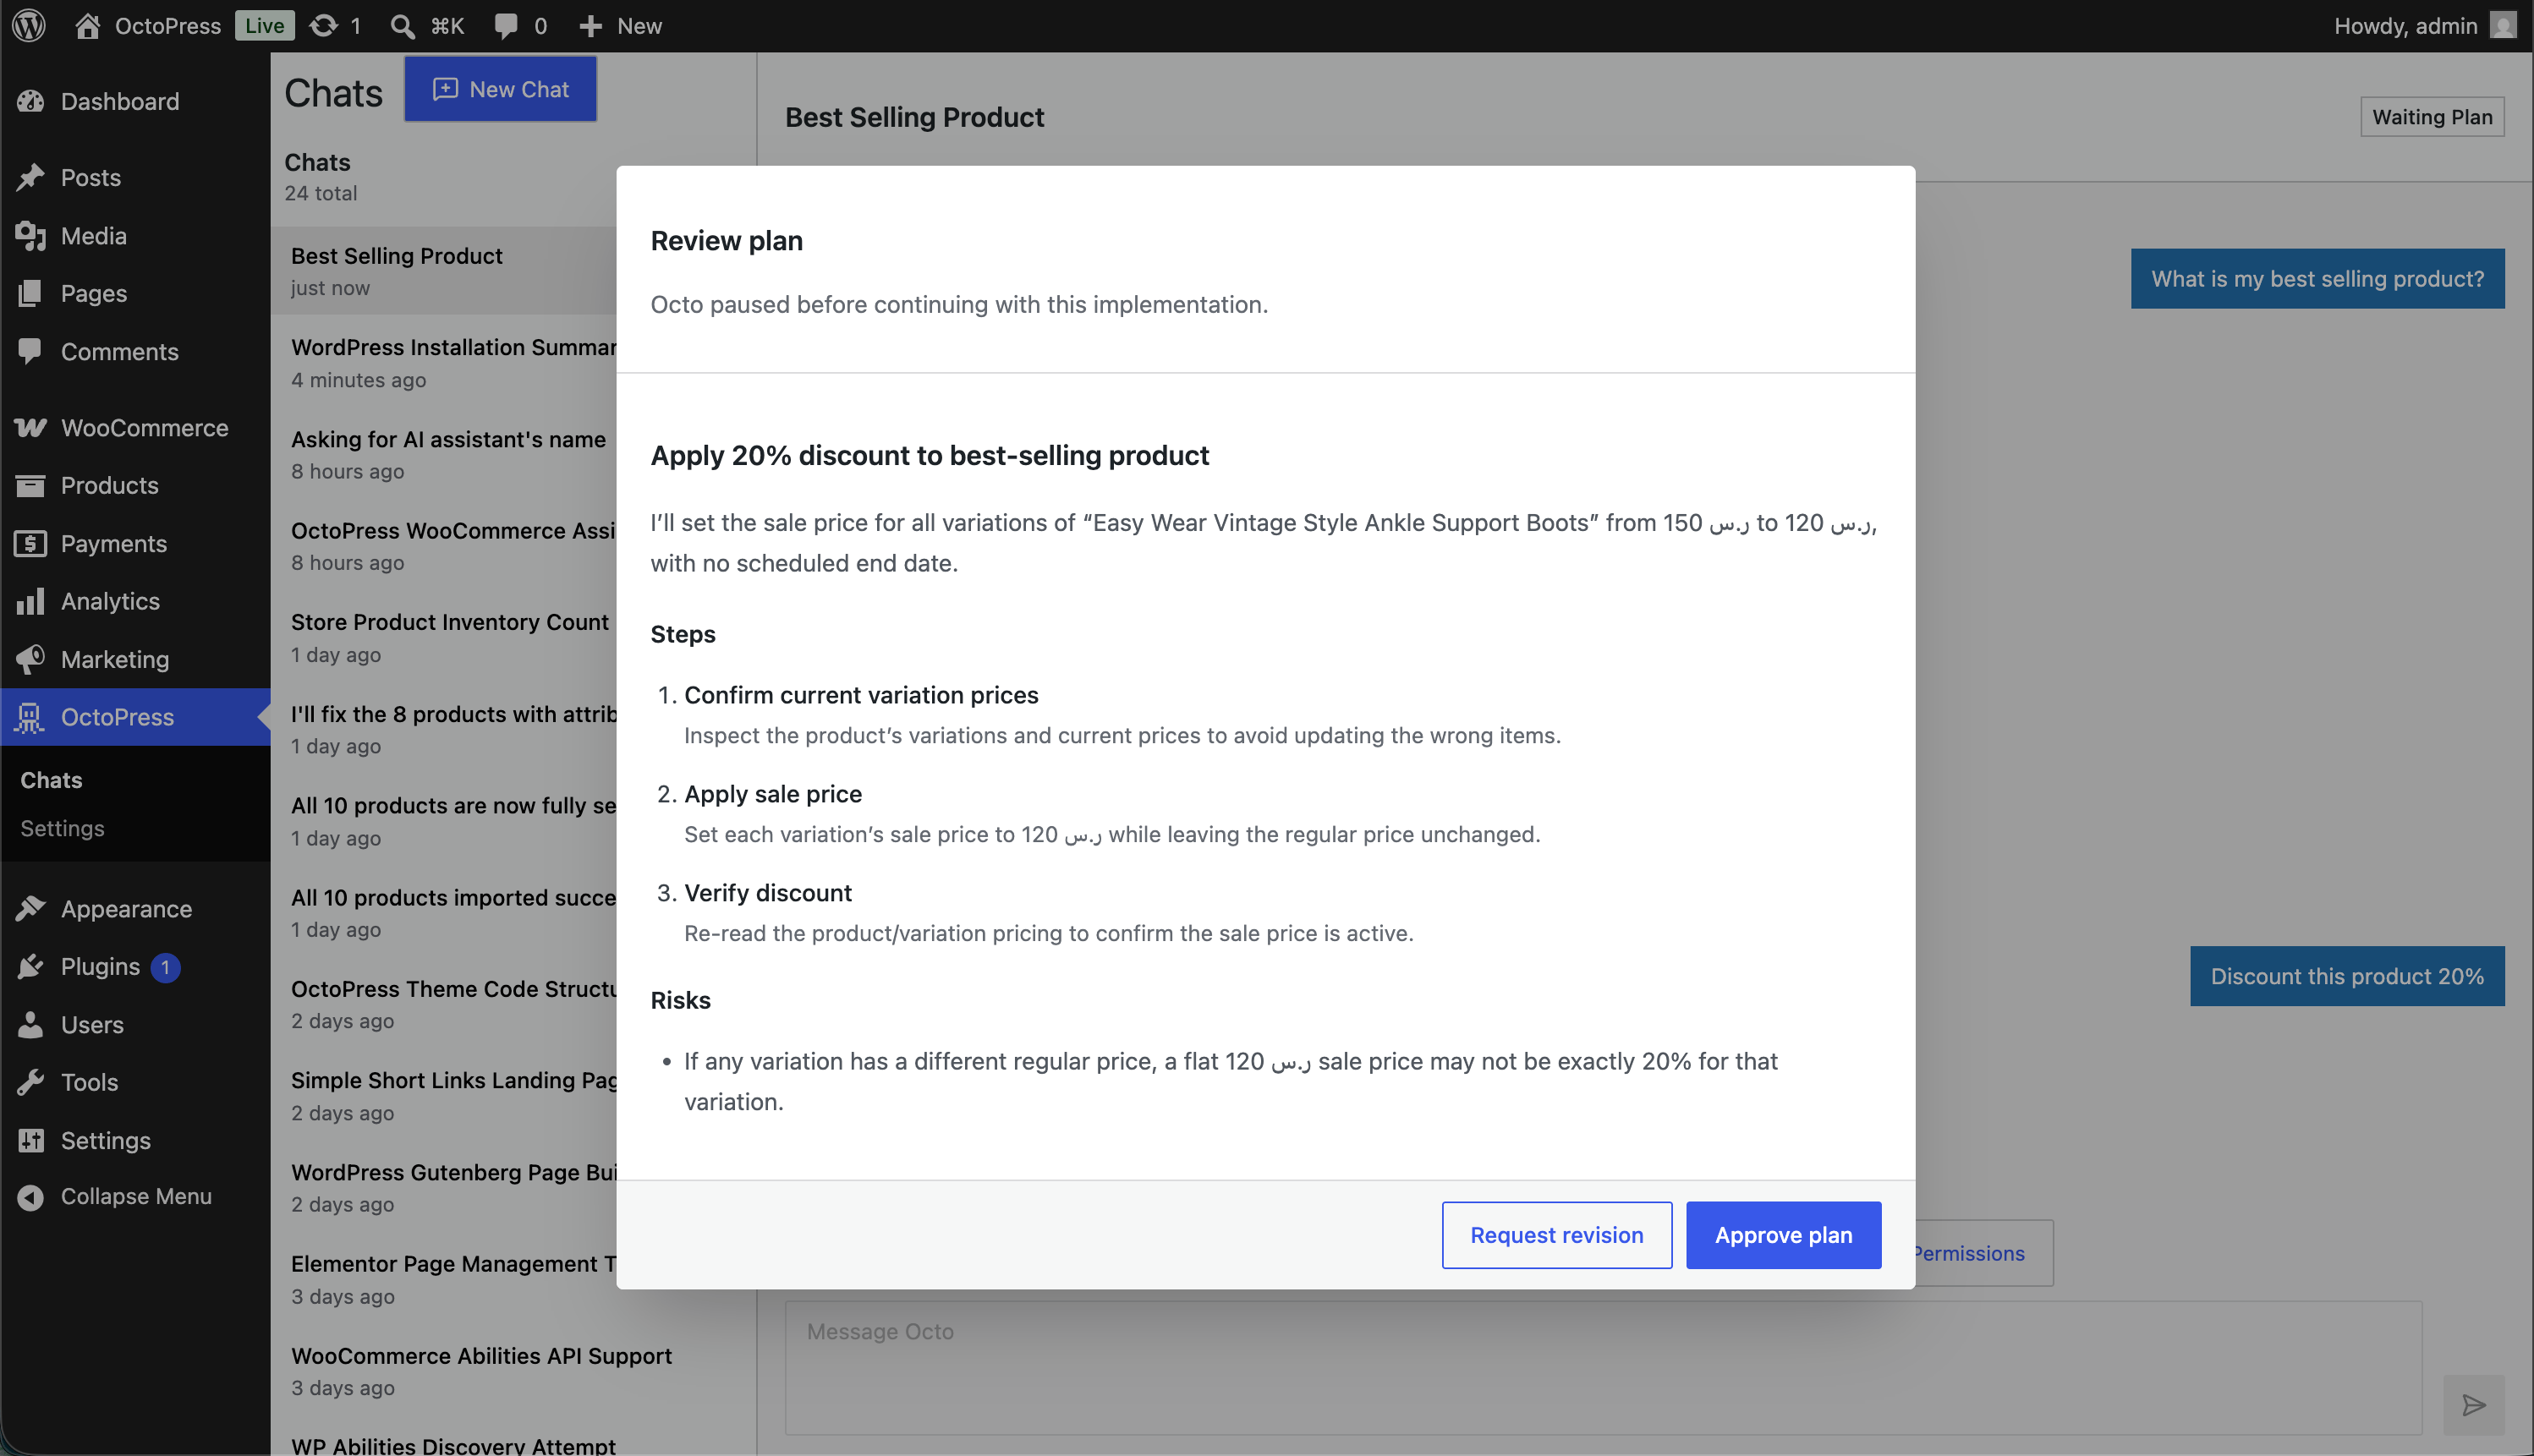Click the Users person icon
Image resolution: width=2534 pixels, height=1456 pixels.
pyautogui.click(x=30, y=1024)
